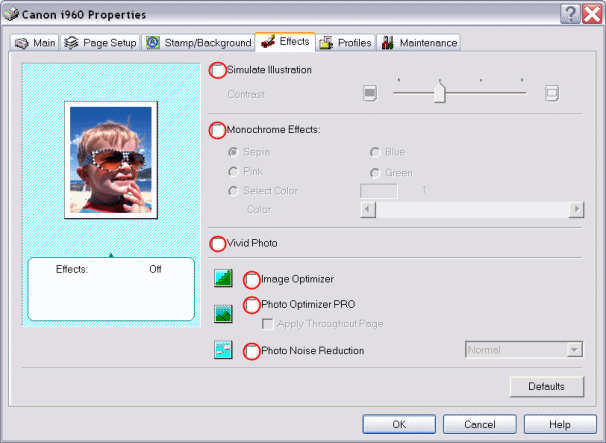Viewport: 606px width, 443px height.
Task: Pick the Select Color radio button
Action: point(233,191)
